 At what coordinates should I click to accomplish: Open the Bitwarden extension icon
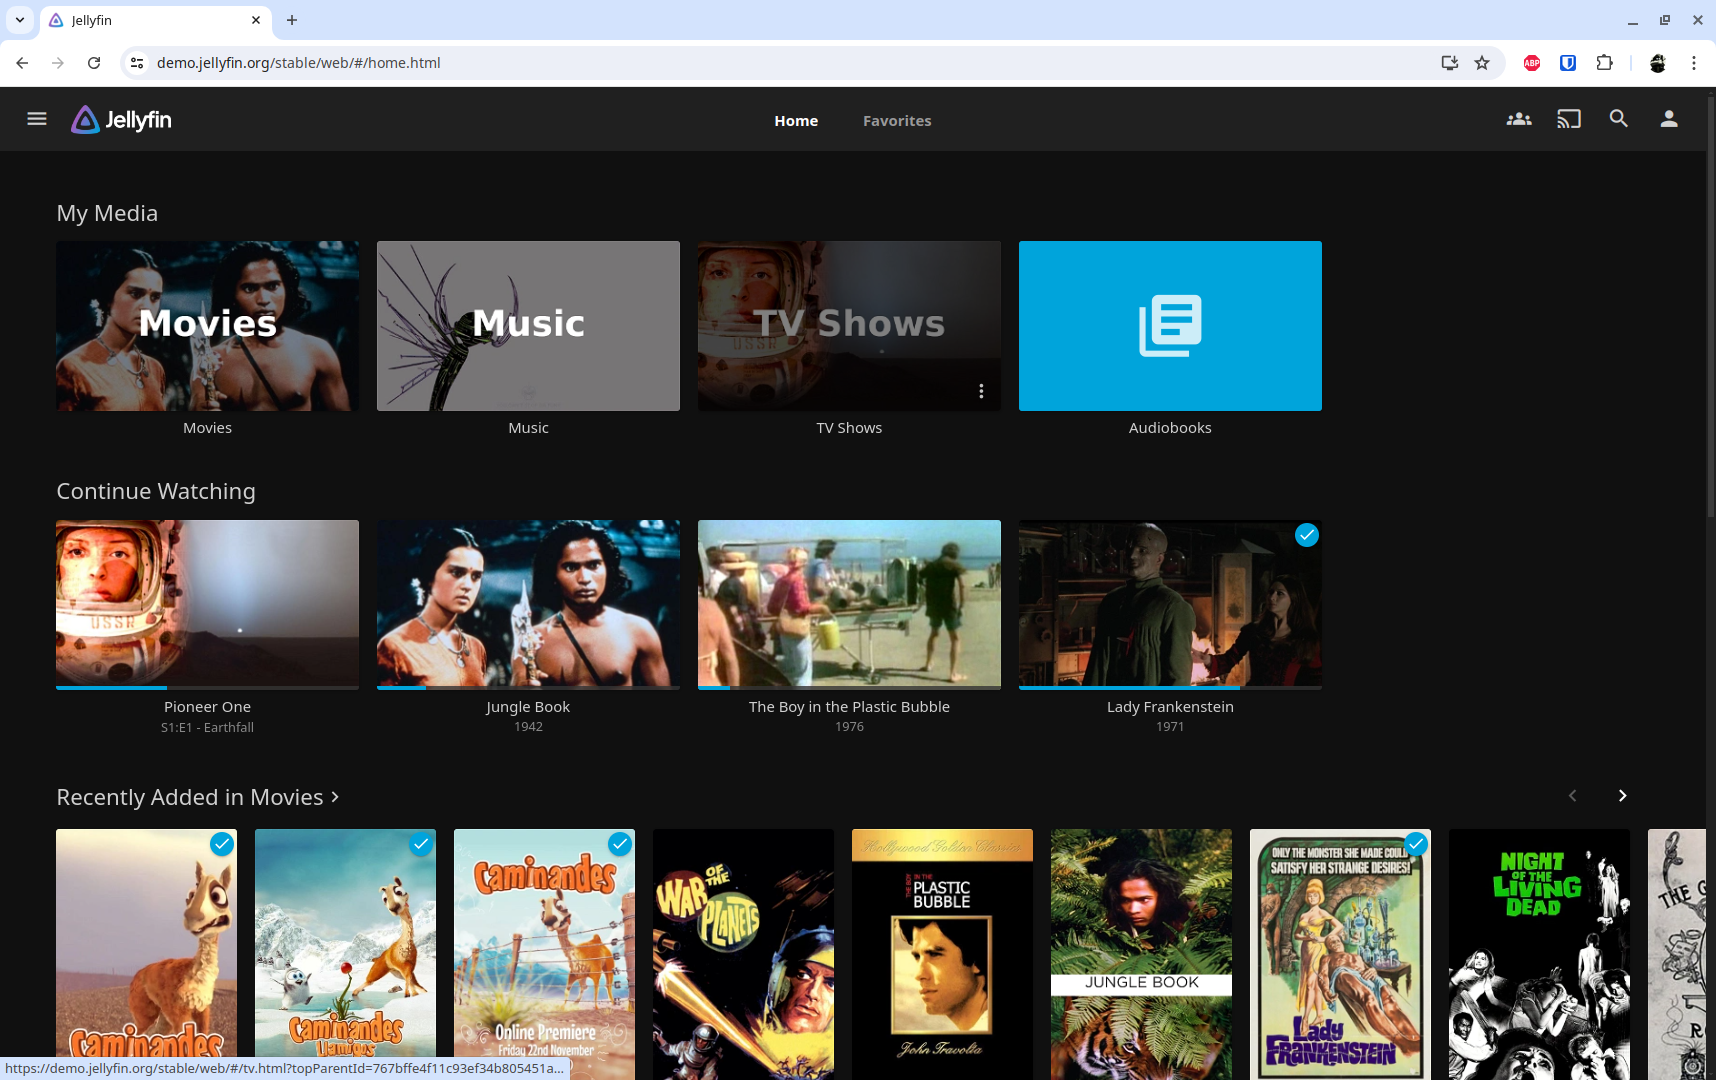pyautogui.click(x=1568, y=63)
